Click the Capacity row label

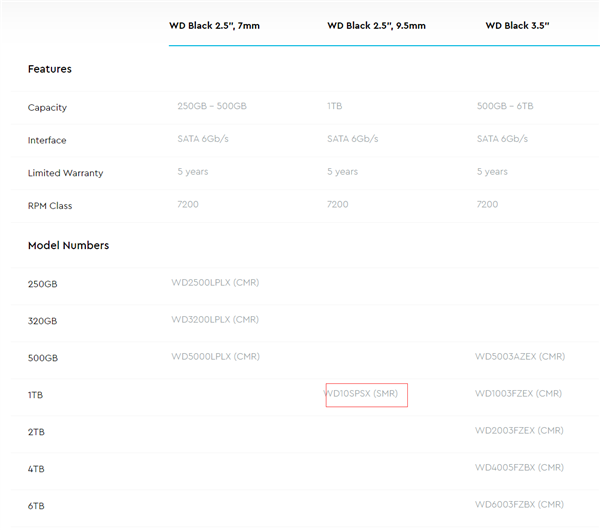[47, 107]
